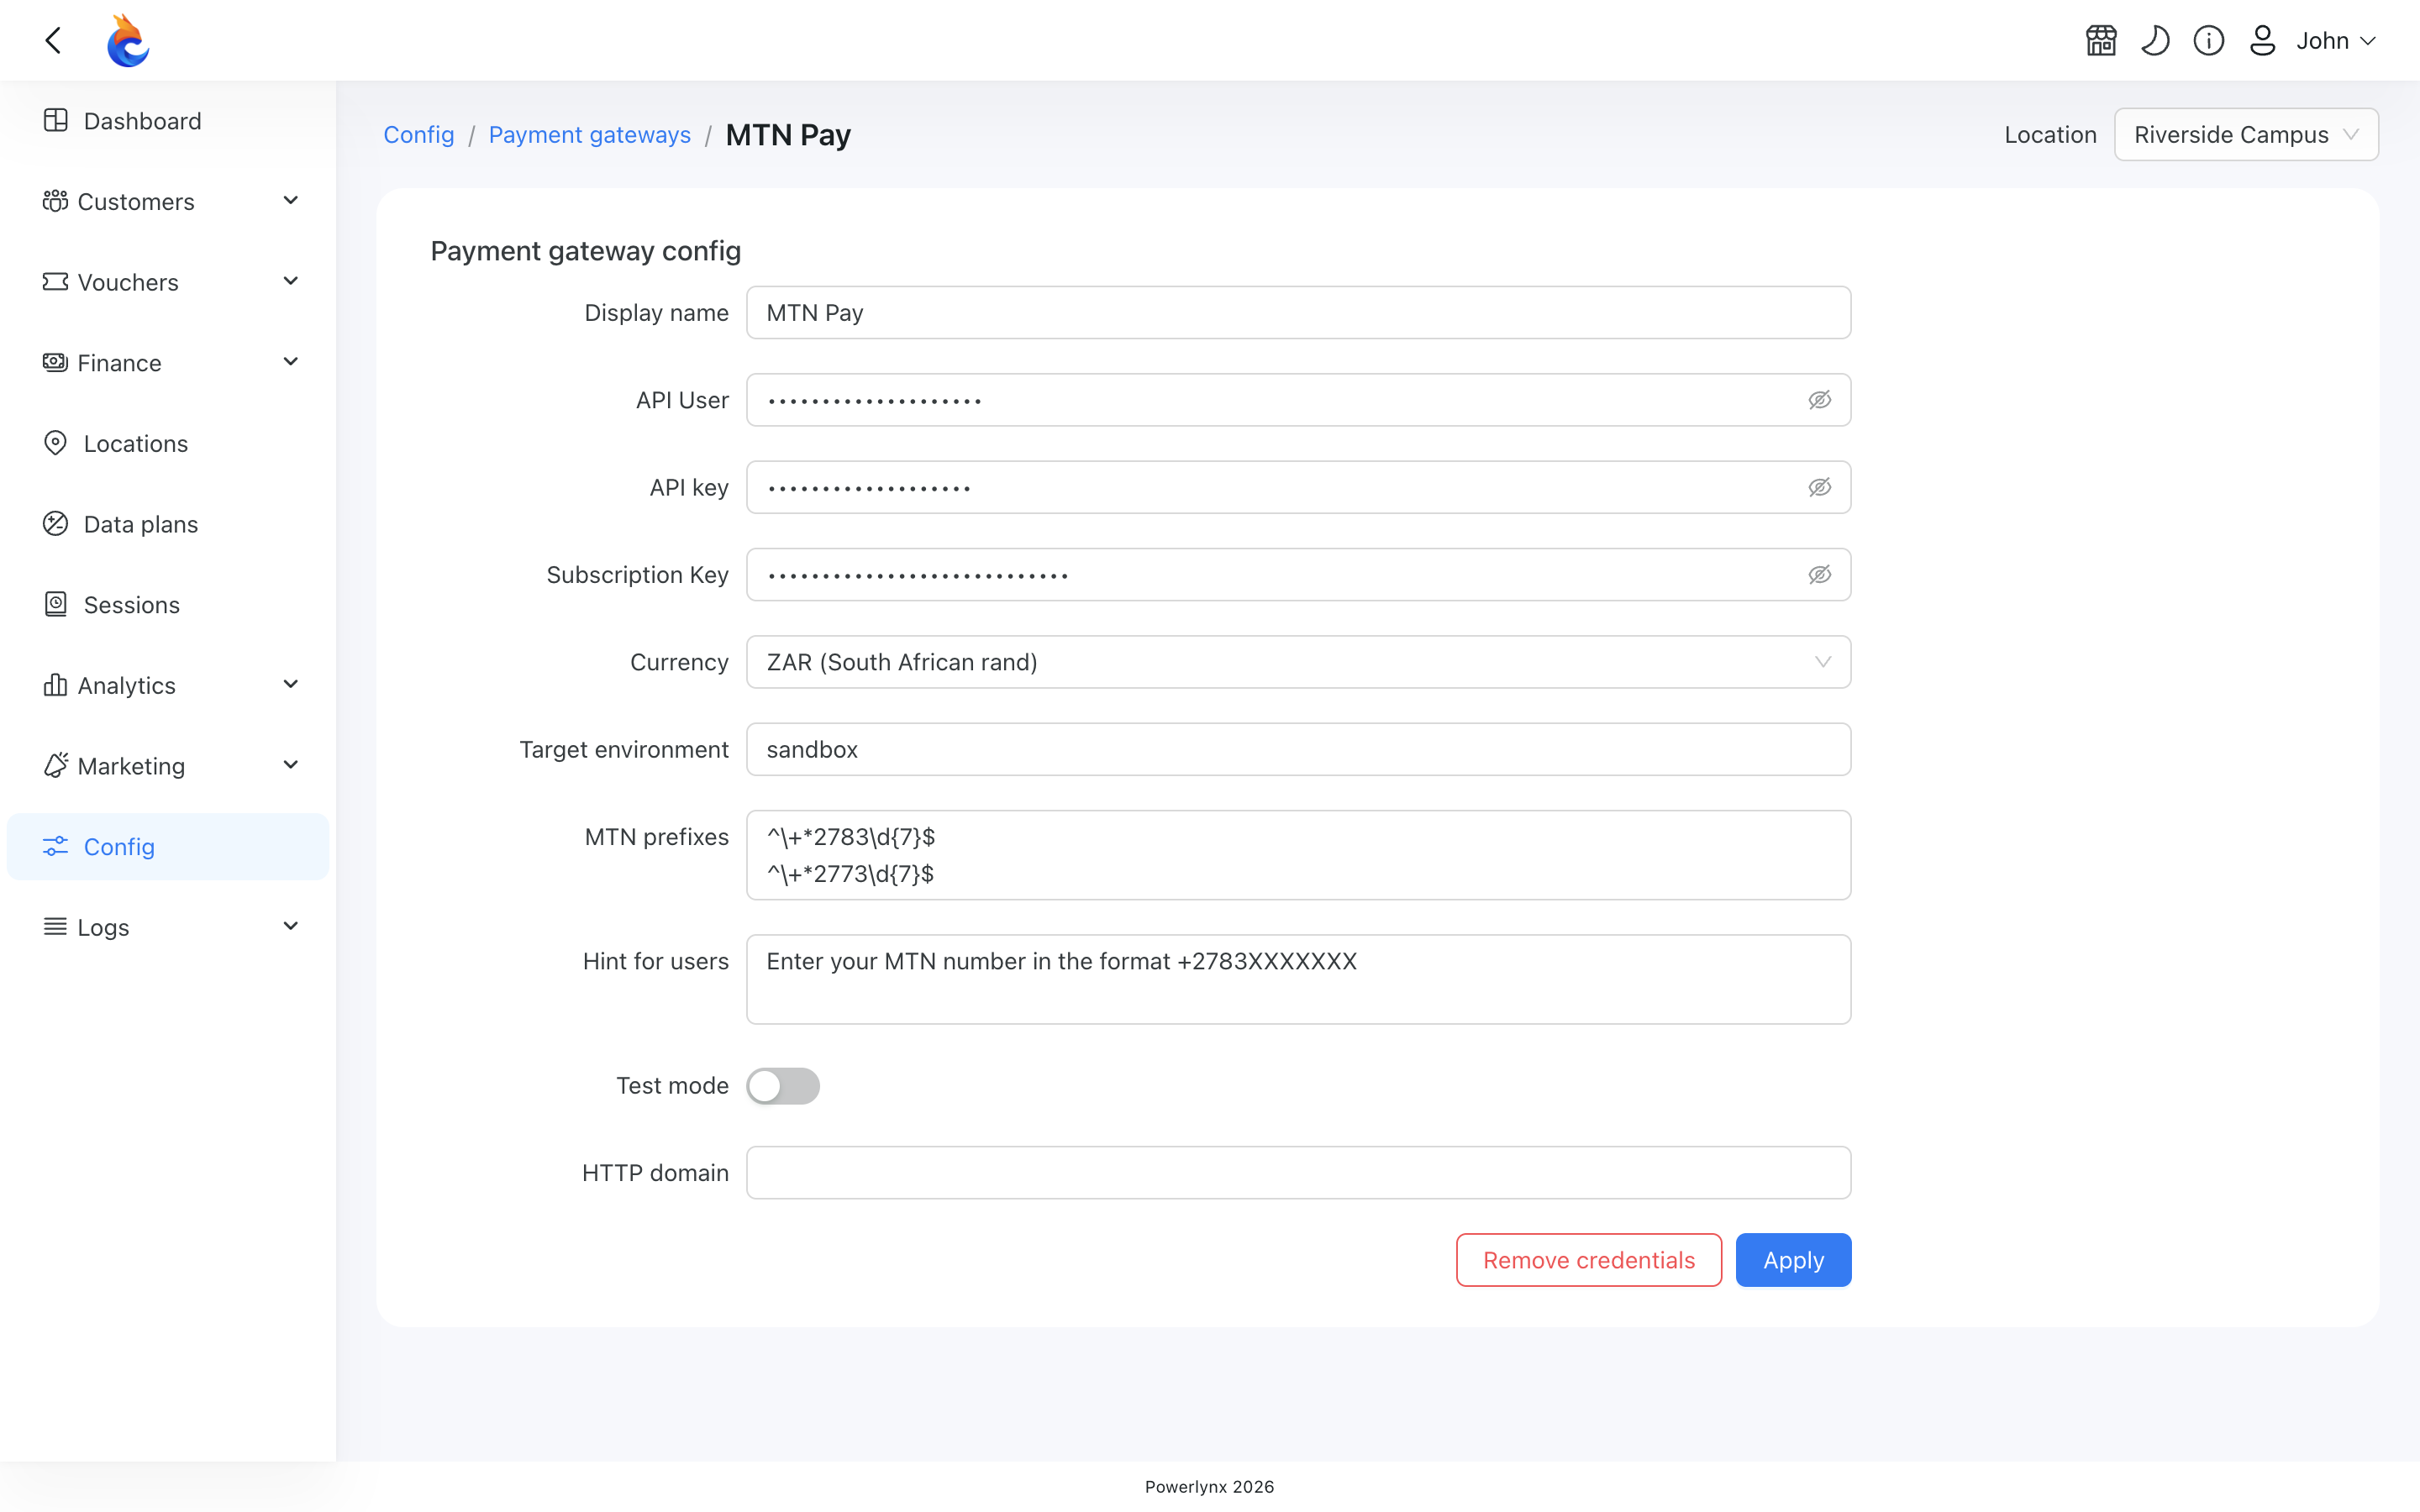Follow the Config breadcrumb link
This screenshot has height=1512, width=2420.
pos(419,134)
